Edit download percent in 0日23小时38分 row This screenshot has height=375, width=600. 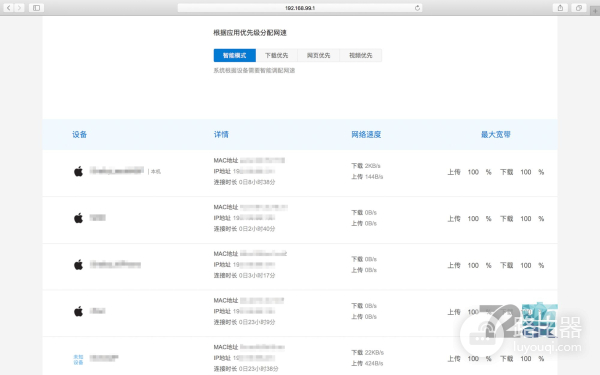click(526, 359)
